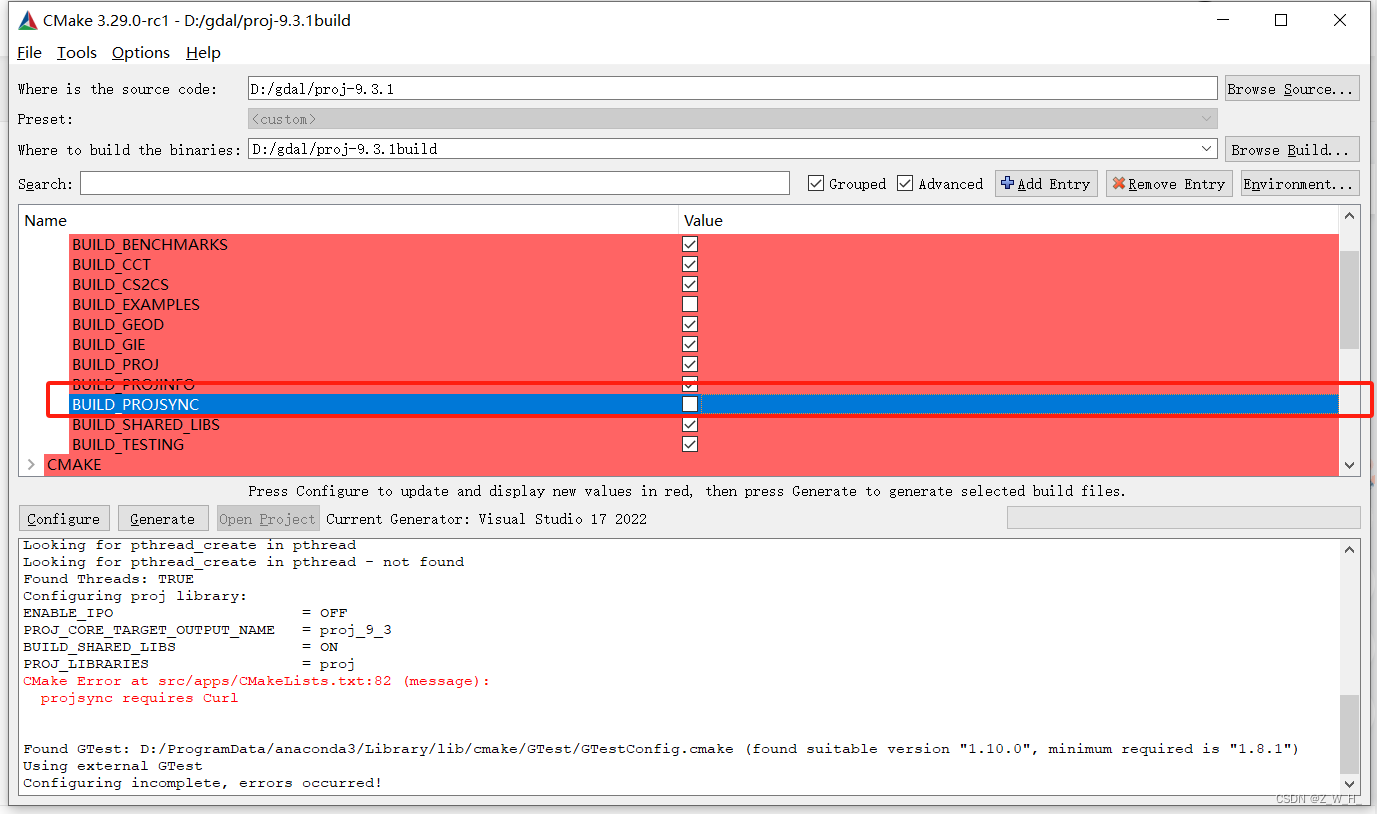Open the build binaries path dropdown
Viewport: 1377px width, 814px height.
tap(1206, 149)
